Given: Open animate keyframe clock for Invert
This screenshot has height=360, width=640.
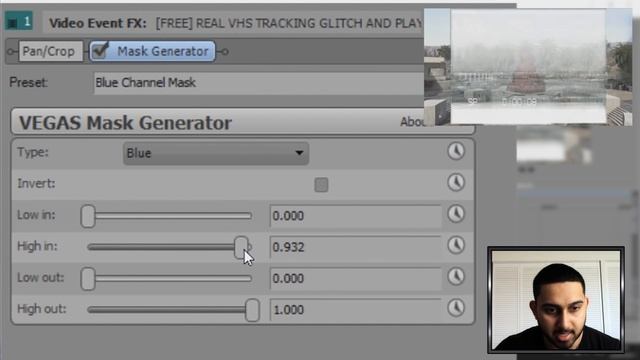Looking at the screenshot, I should (x=456, y=182).
